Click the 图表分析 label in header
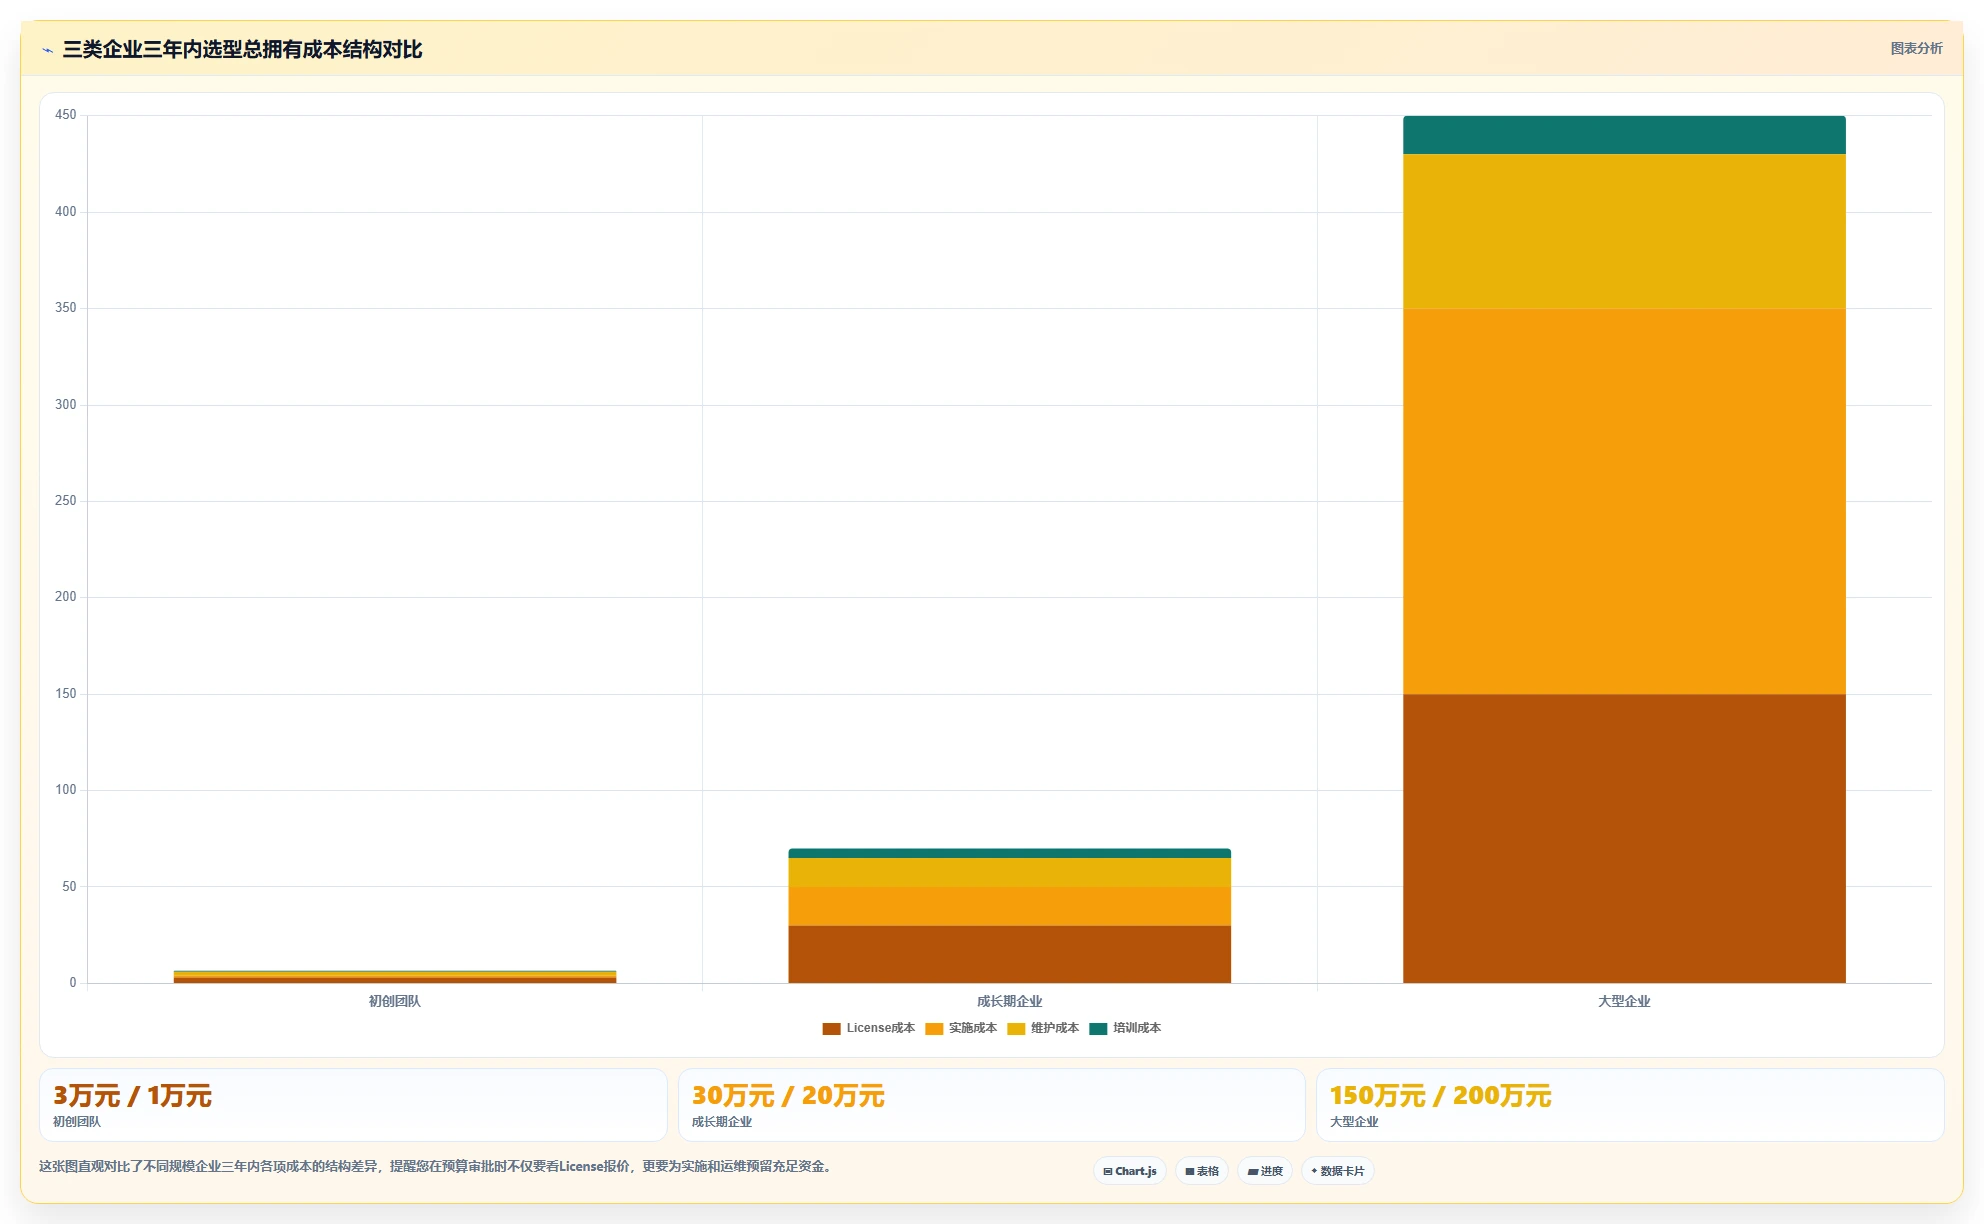The width and height of the screenshot is (1984, 1224). (1916, 48)
